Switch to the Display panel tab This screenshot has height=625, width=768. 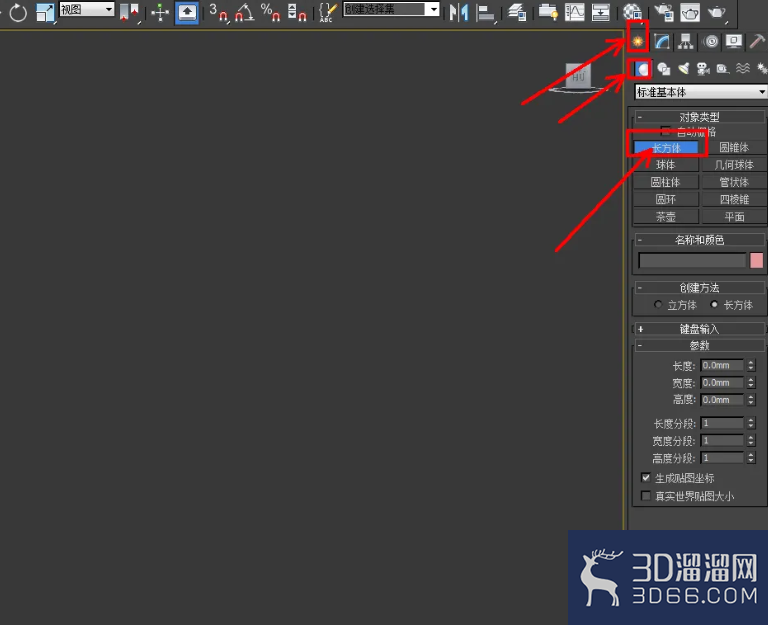pos(734,41)
